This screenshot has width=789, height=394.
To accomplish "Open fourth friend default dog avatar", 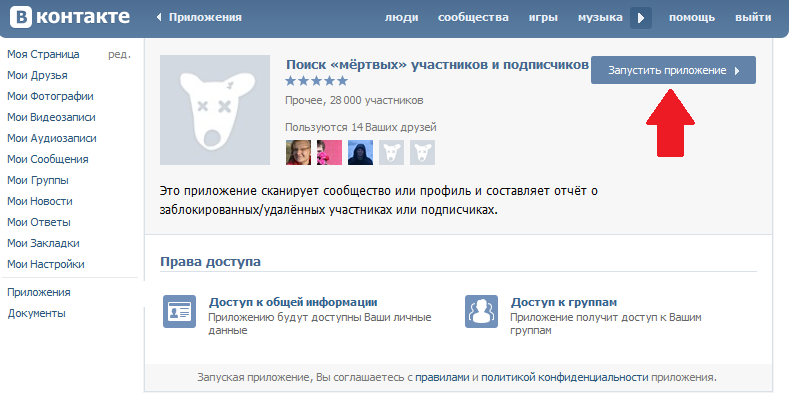I will click(391, 152).
